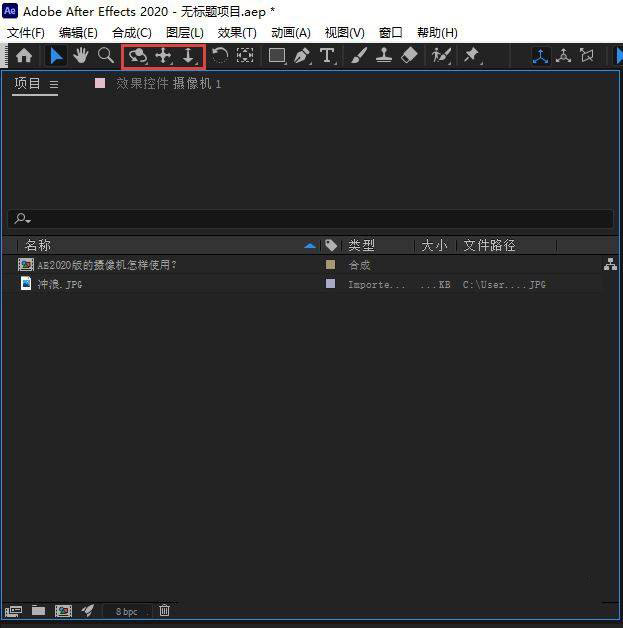Select the Pen tool
Viewport: 623px width, 628px height.
302,56
